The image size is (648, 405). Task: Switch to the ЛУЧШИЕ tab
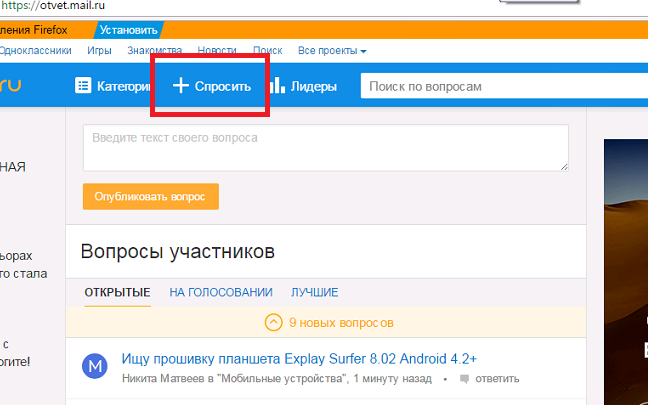click(314, 293)
